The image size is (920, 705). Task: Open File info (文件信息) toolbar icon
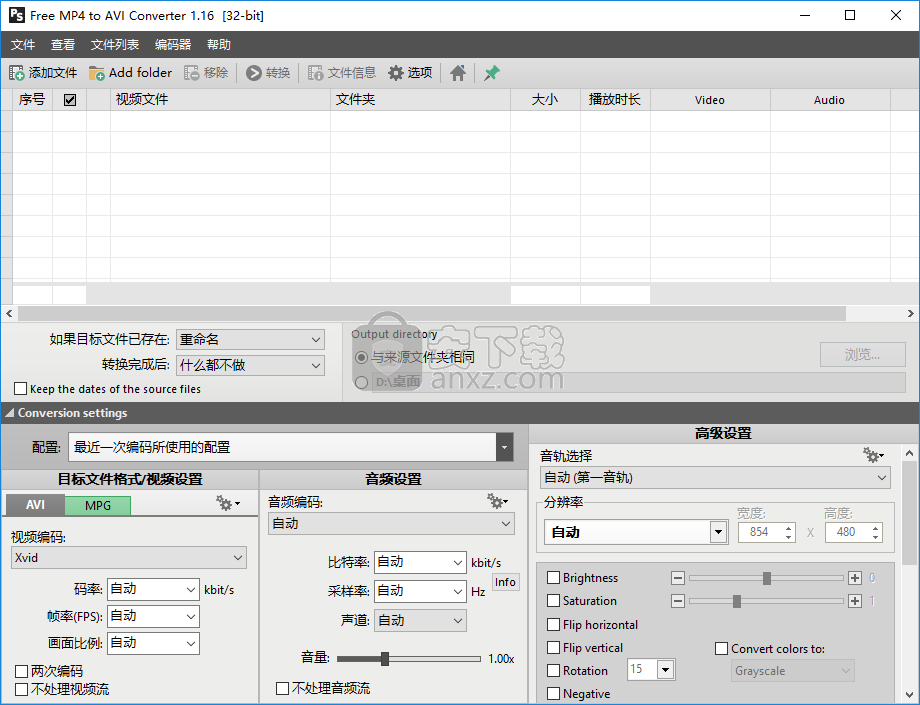[316, 73]
